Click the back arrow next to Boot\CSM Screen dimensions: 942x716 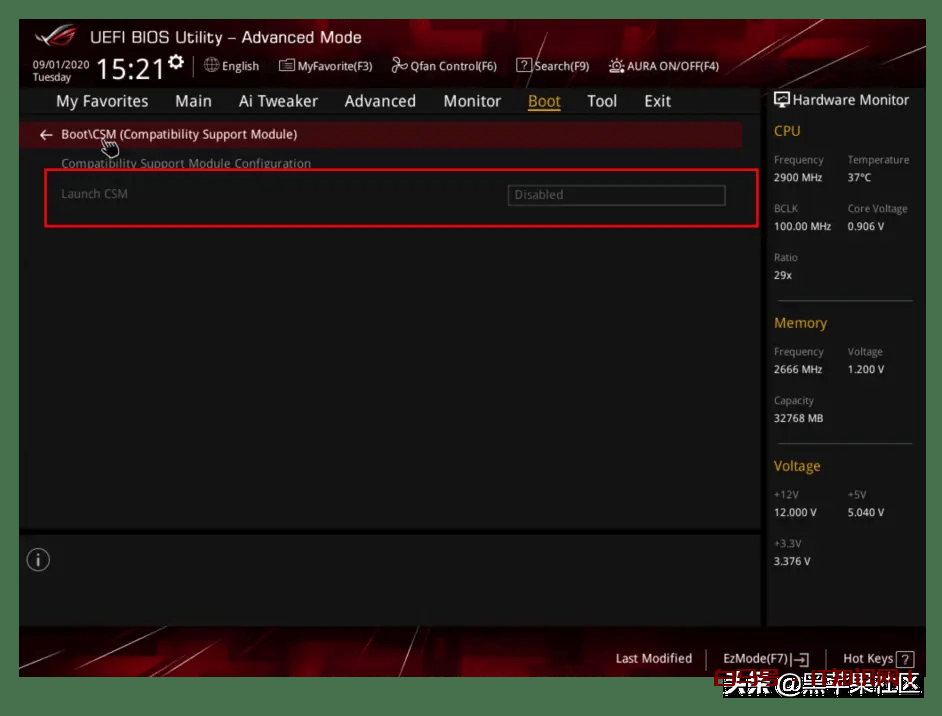(x=45, y=135)
